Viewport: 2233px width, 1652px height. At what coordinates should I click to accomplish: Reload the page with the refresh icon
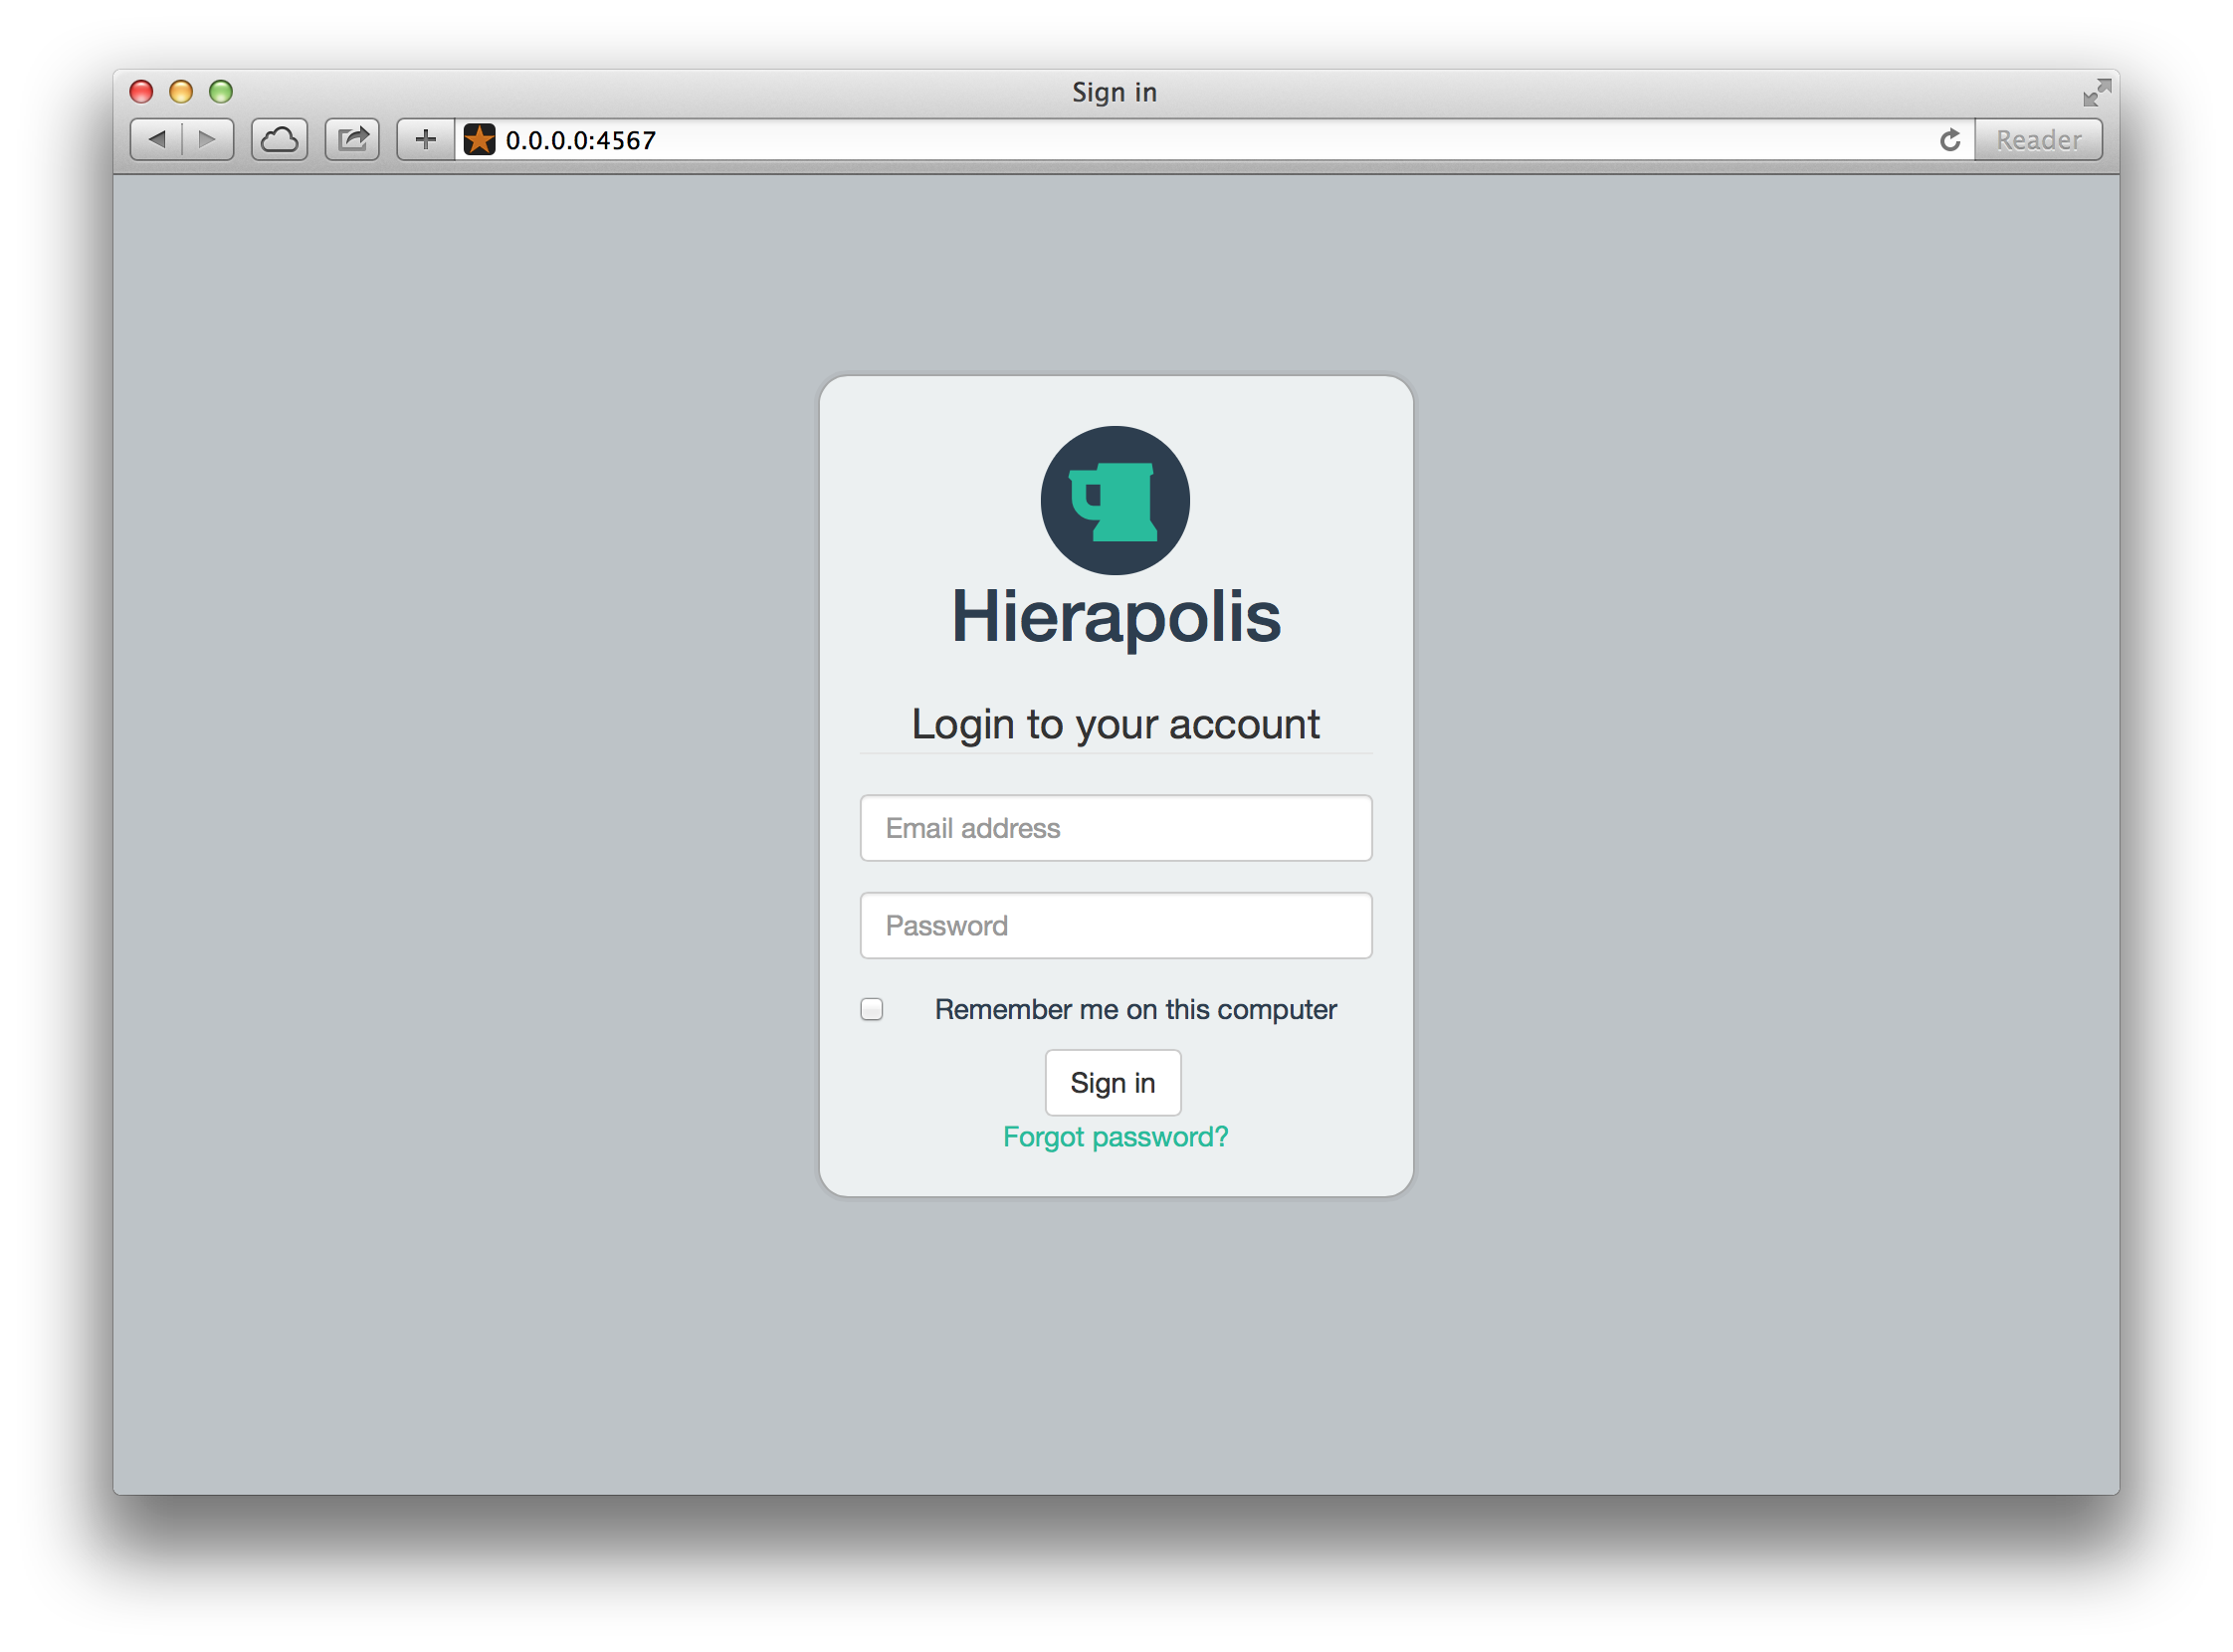1949,139
